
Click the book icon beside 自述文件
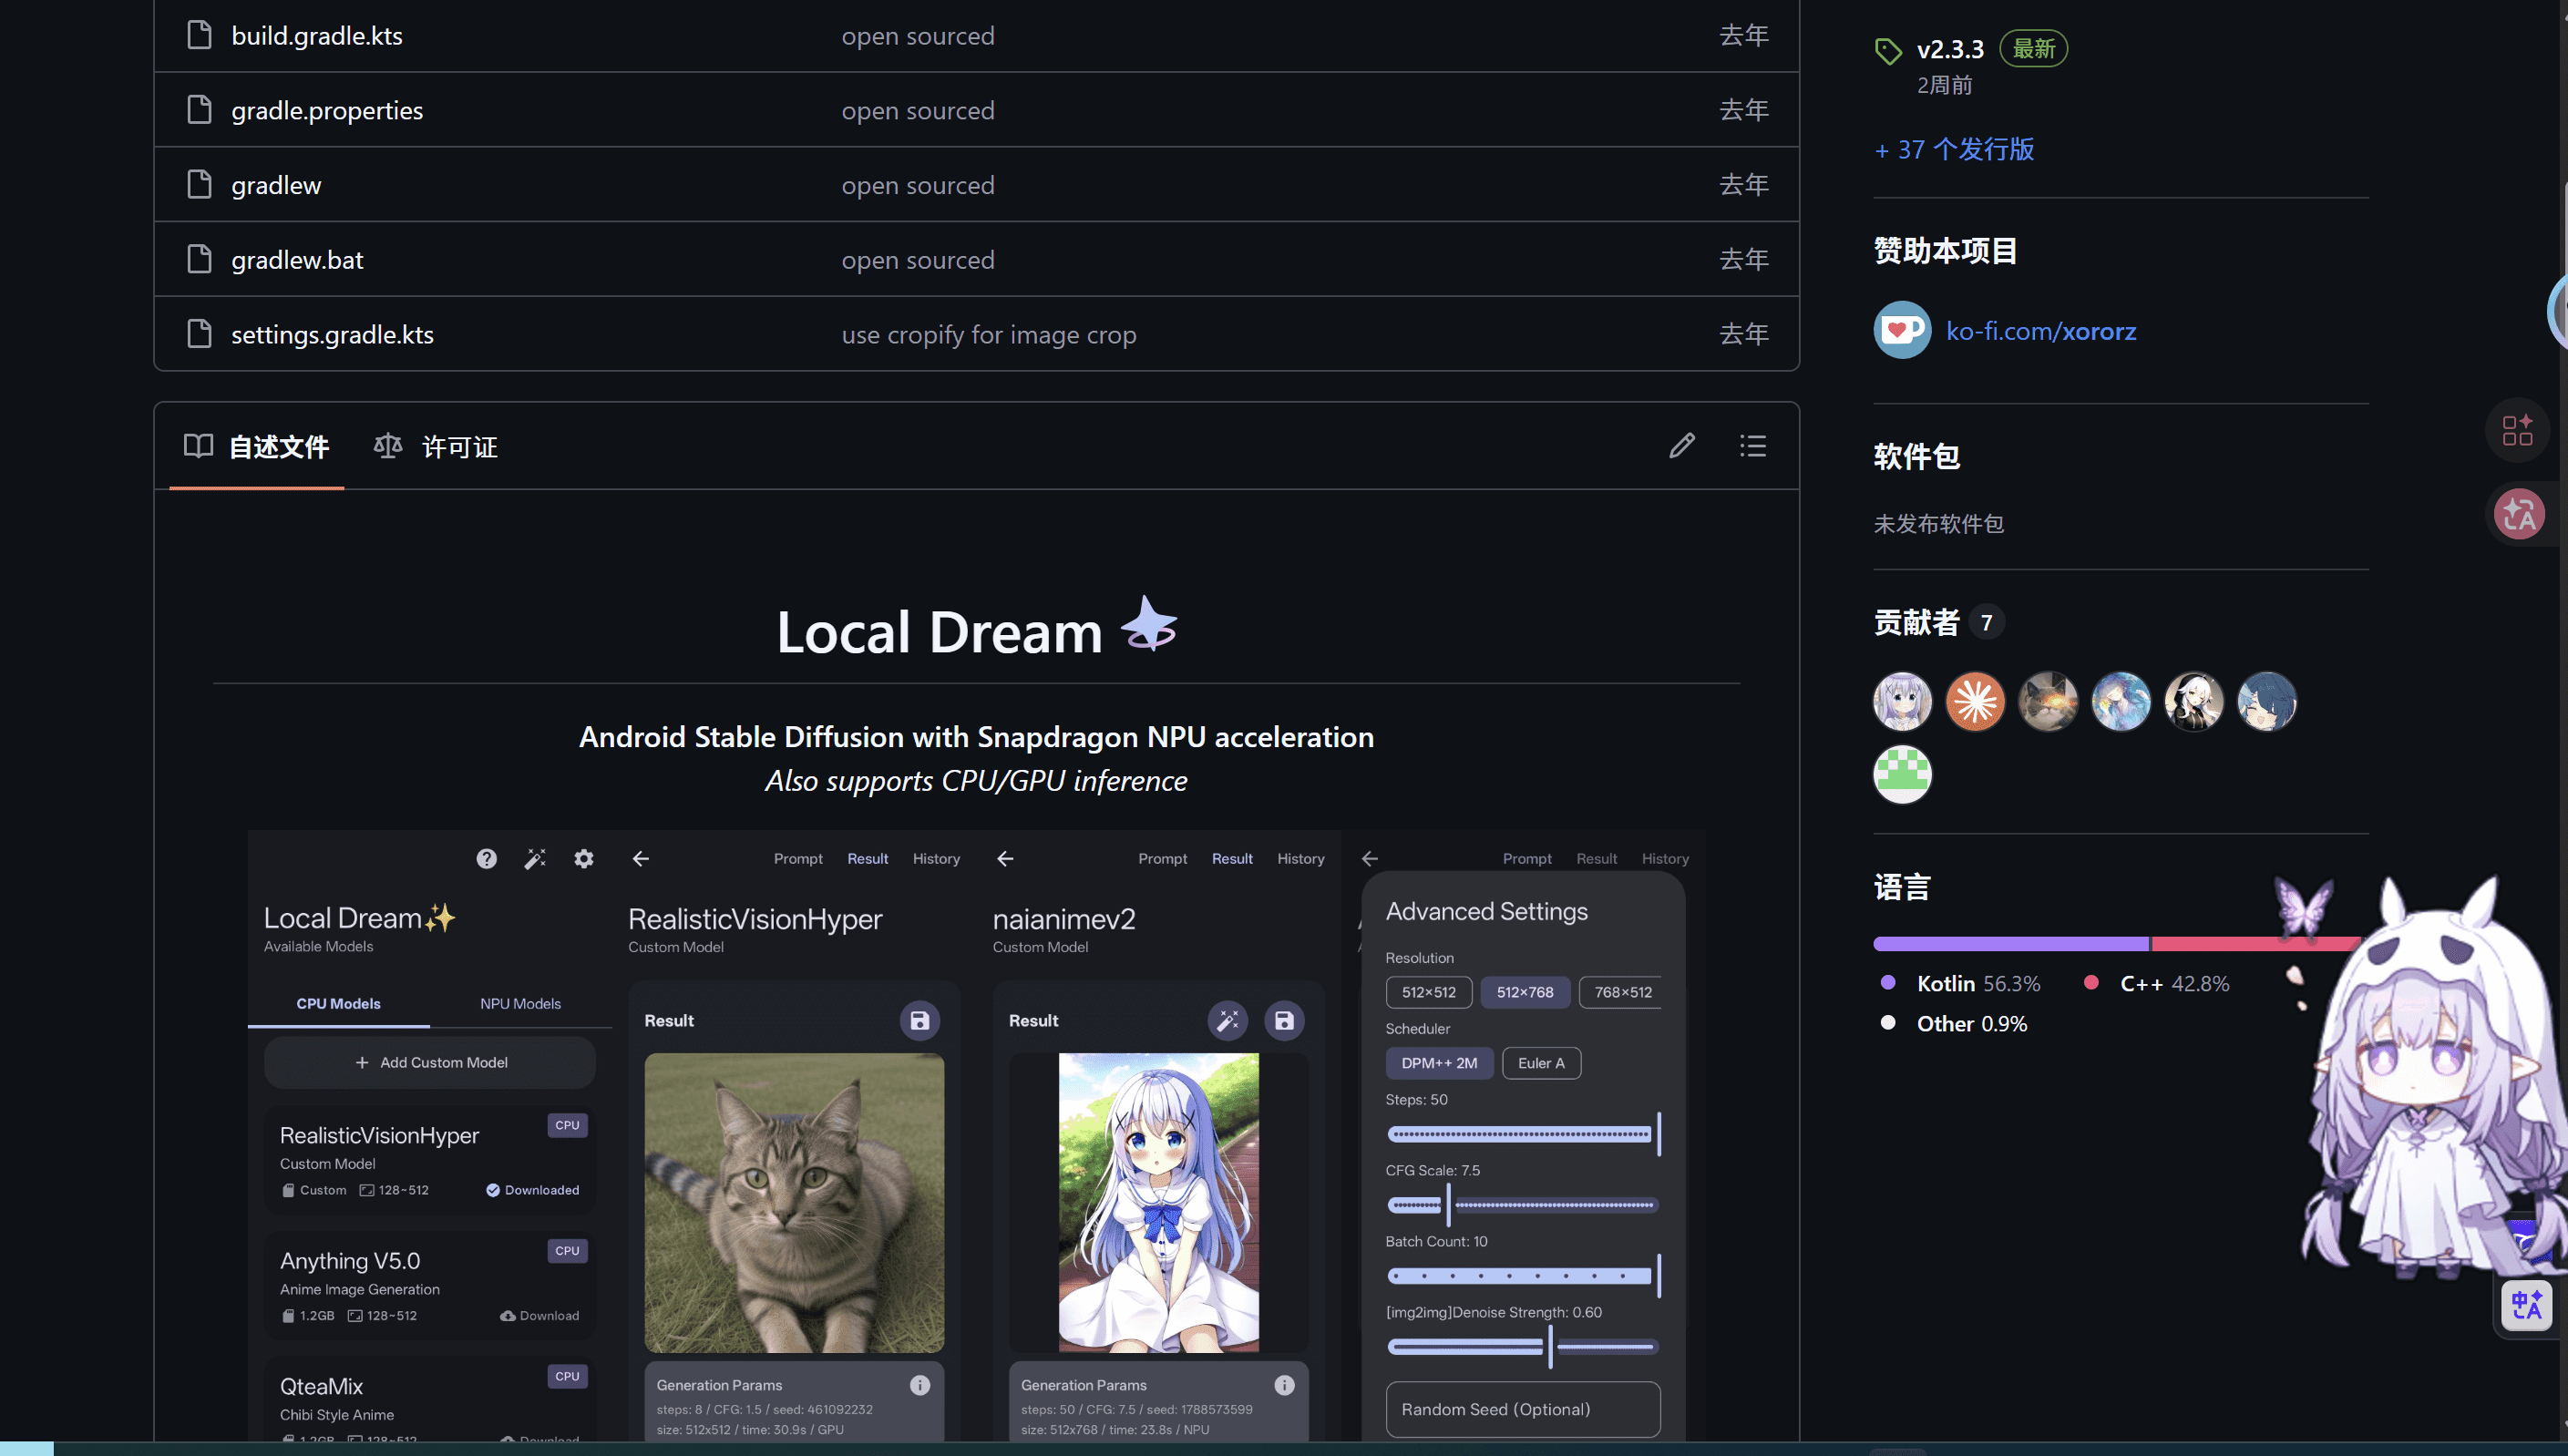click(199, 446)
